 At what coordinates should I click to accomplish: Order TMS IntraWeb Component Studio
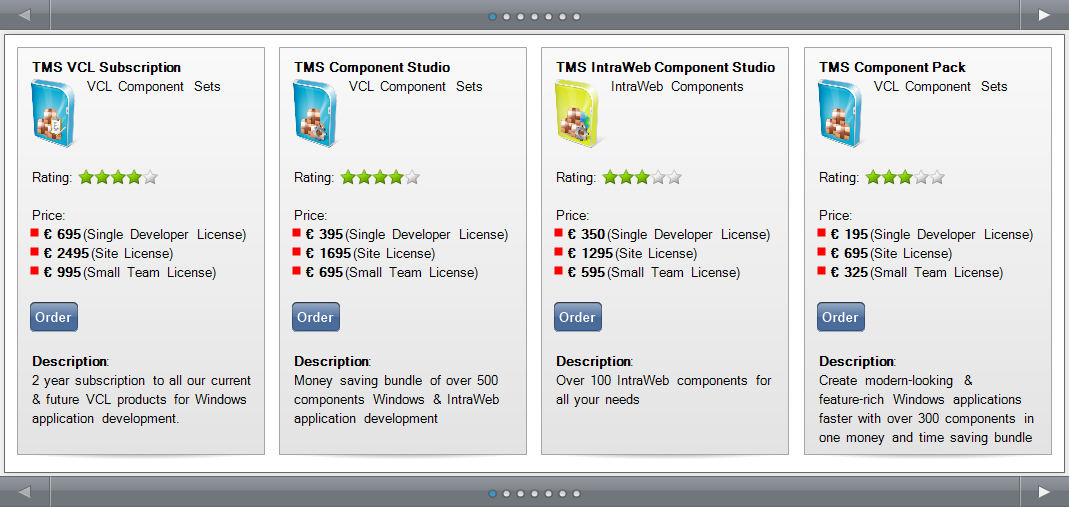click(577, 317)
